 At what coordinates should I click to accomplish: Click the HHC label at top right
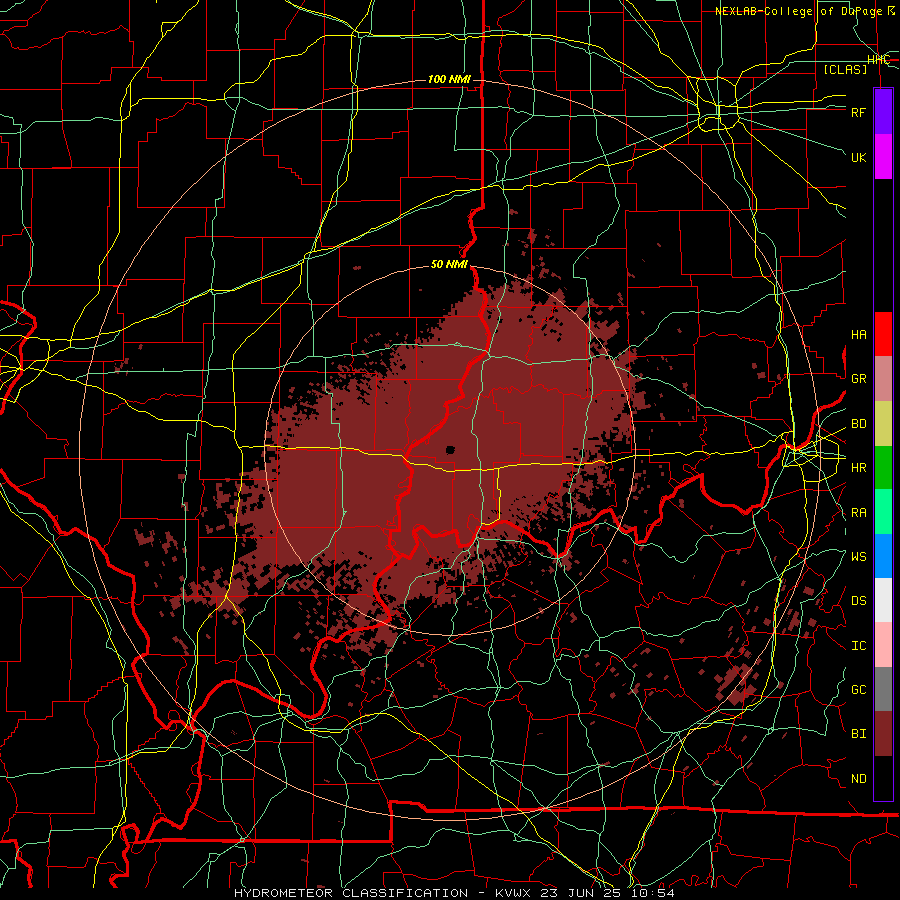click(x=878, y=60)
